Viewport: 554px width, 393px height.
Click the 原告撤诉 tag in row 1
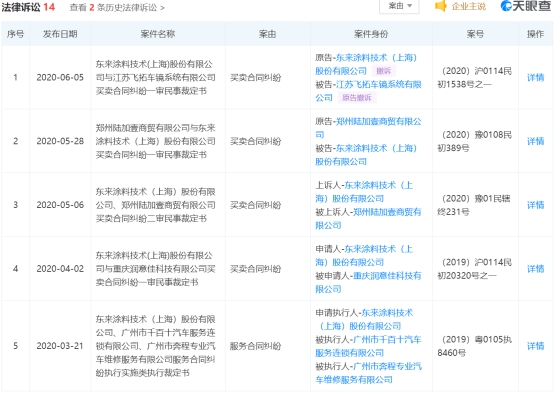click(x=356, y=98)
